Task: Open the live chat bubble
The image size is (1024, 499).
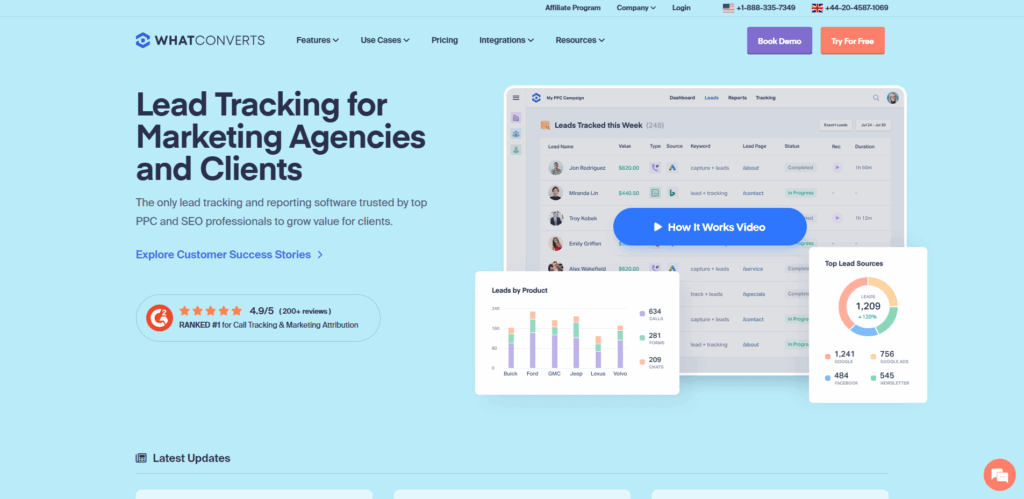Action: click(x=998, y=474)
